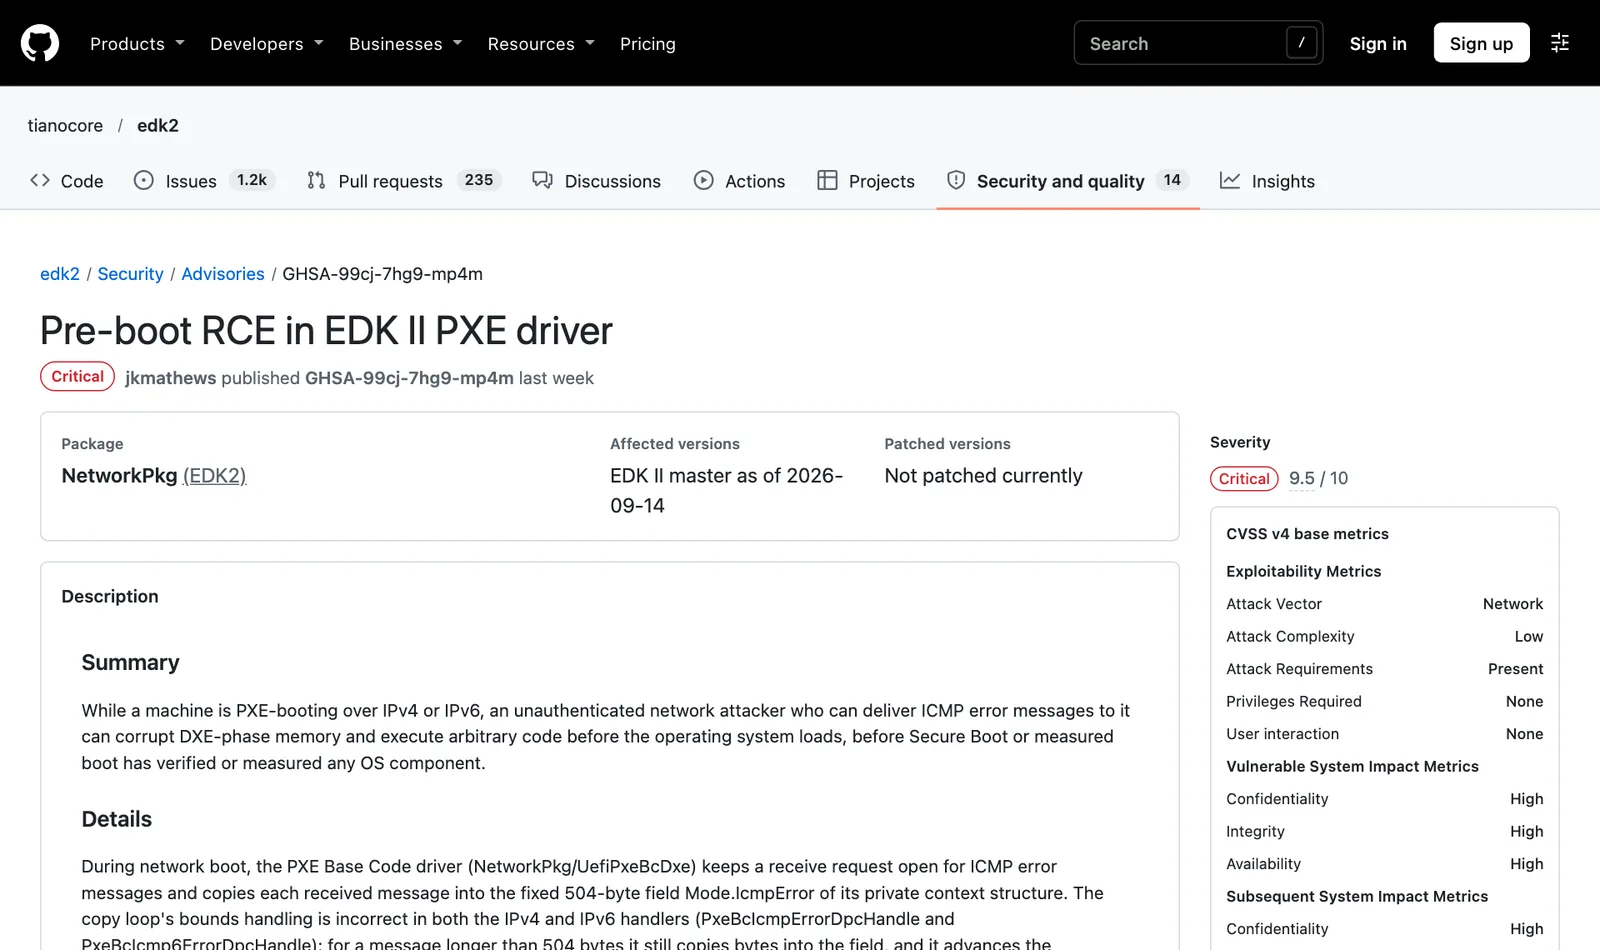Screen dimensions: 1600x950
Task: Open the tianocore organization link
Action: coord(65,125)
